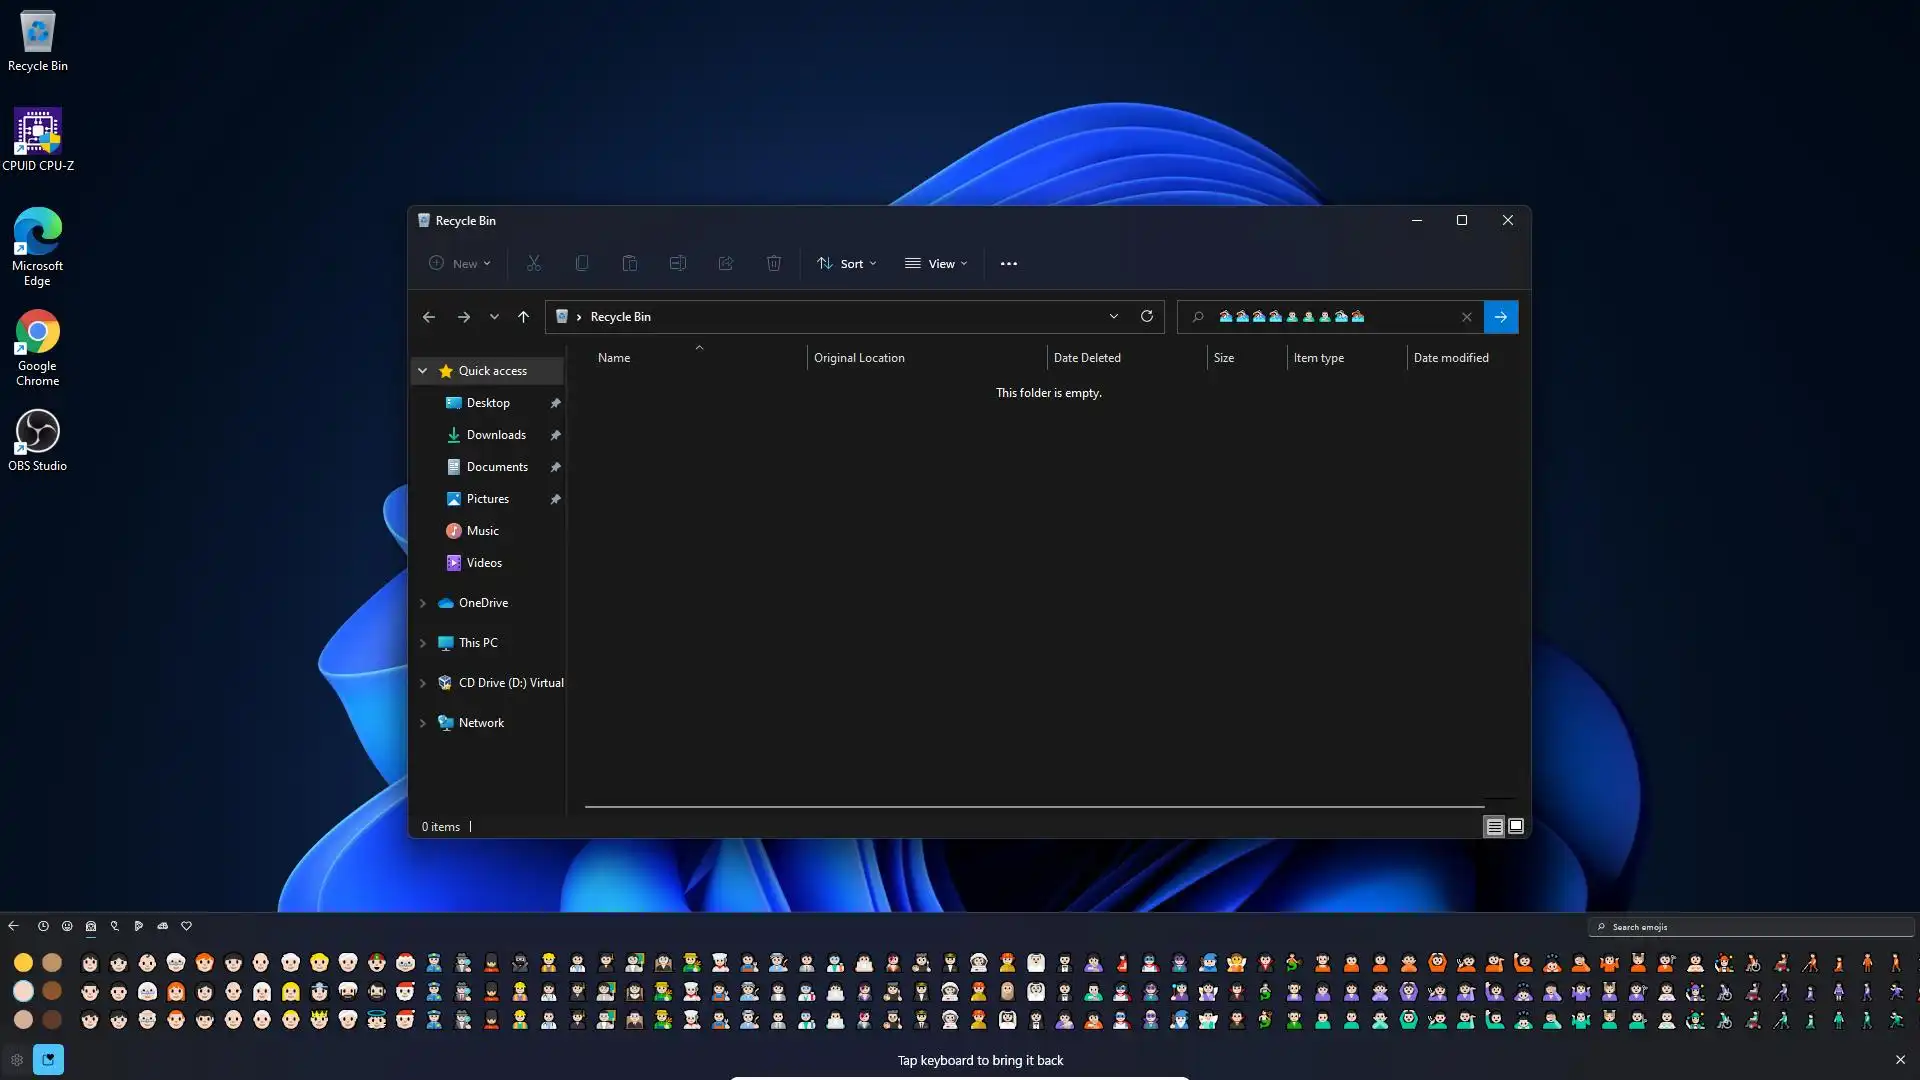Click the Search emojis input field
The height and width of the screenshot is (1080, 1920).
click(1750, 927)
